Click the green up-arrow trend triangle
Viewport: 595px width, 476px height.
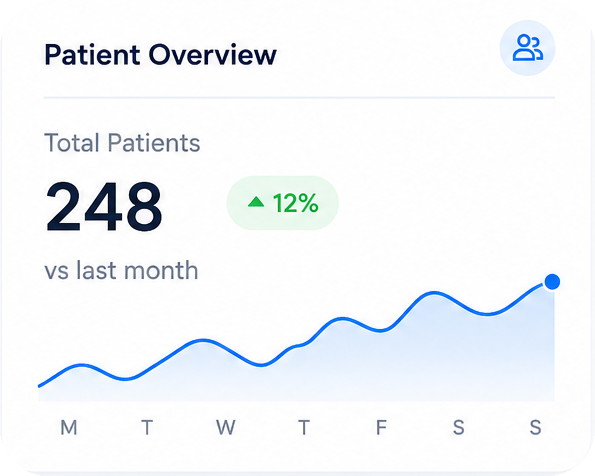[256, 202]
